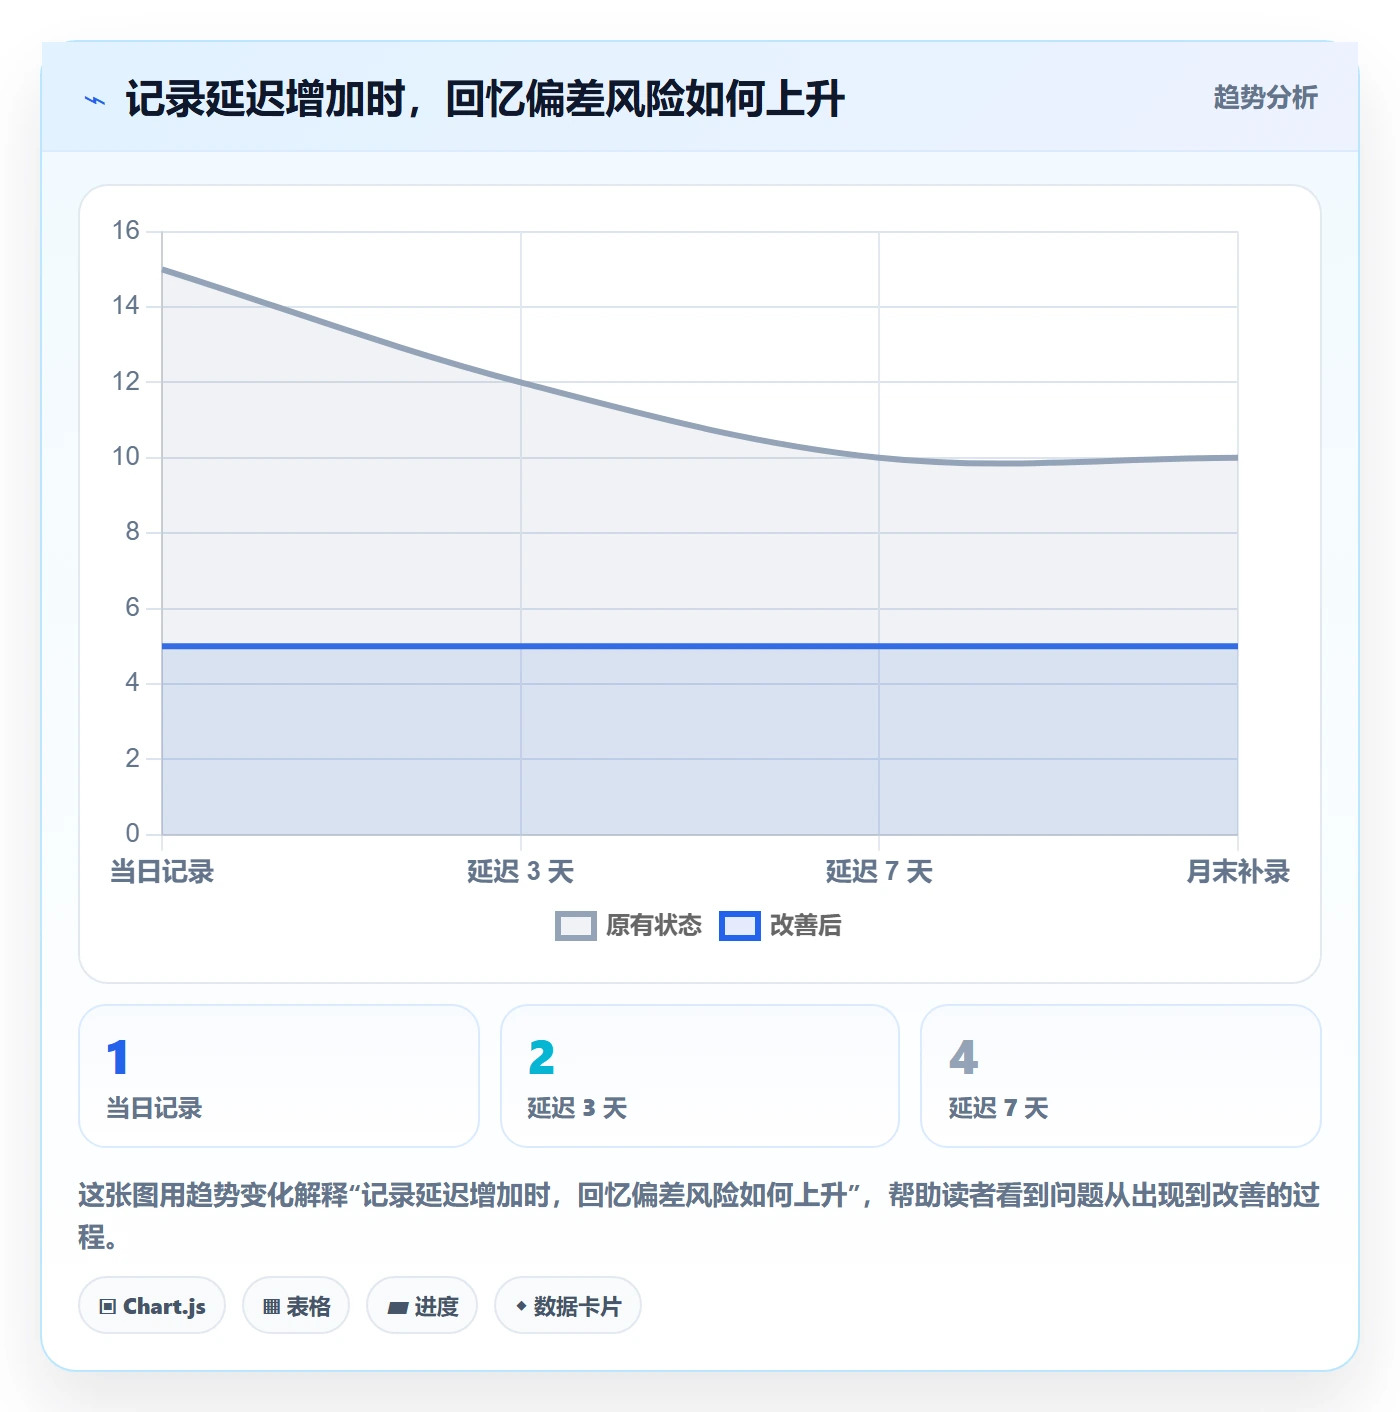
Task: Open the 当日记录 data card
Action: [x=279, y=1076]
